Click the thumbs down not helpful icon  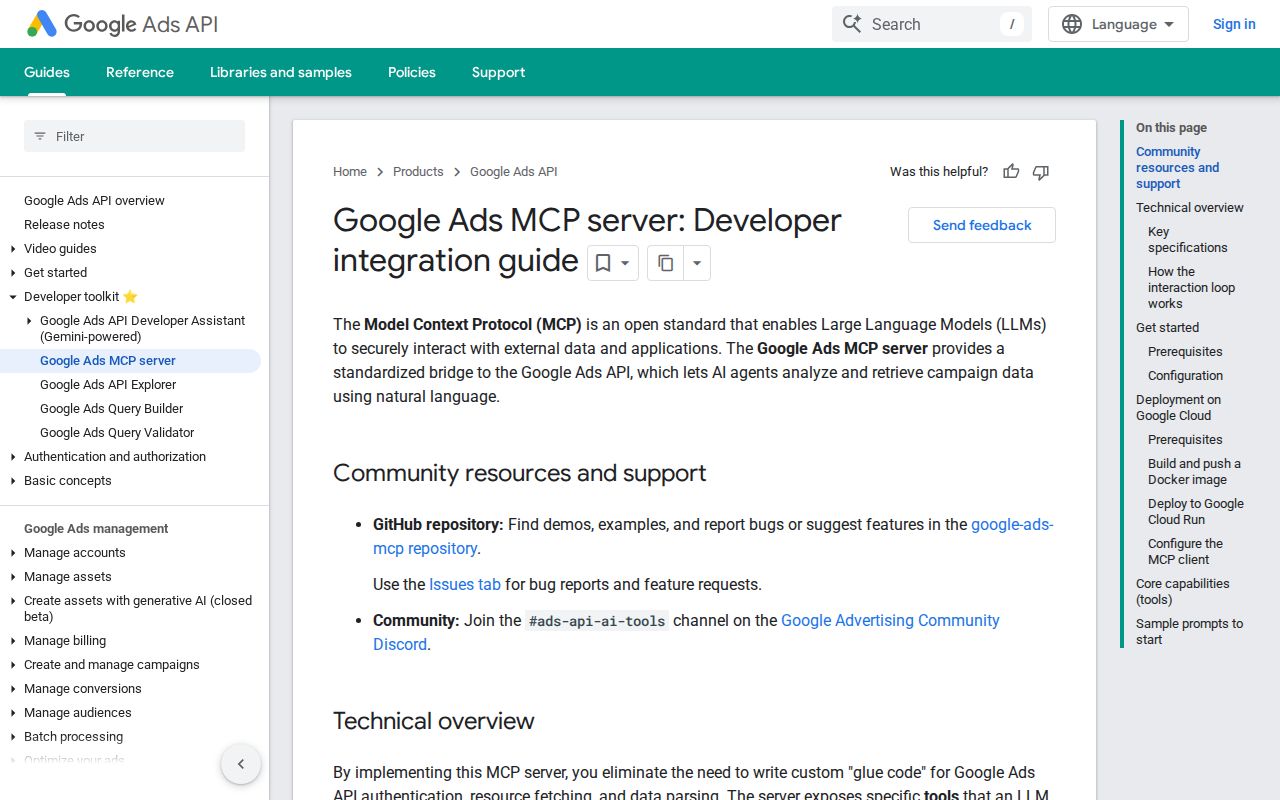(1041, 172)
